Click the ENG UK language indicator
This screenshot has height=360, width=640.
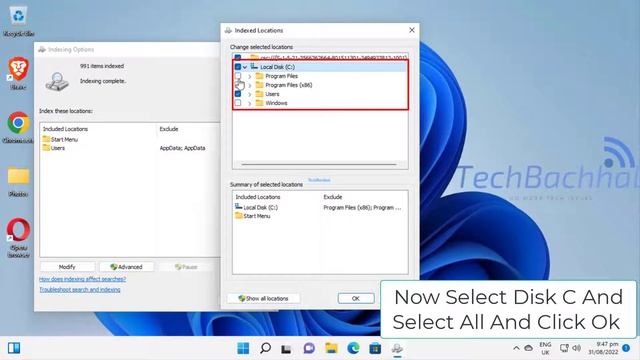tap(545, 348)
